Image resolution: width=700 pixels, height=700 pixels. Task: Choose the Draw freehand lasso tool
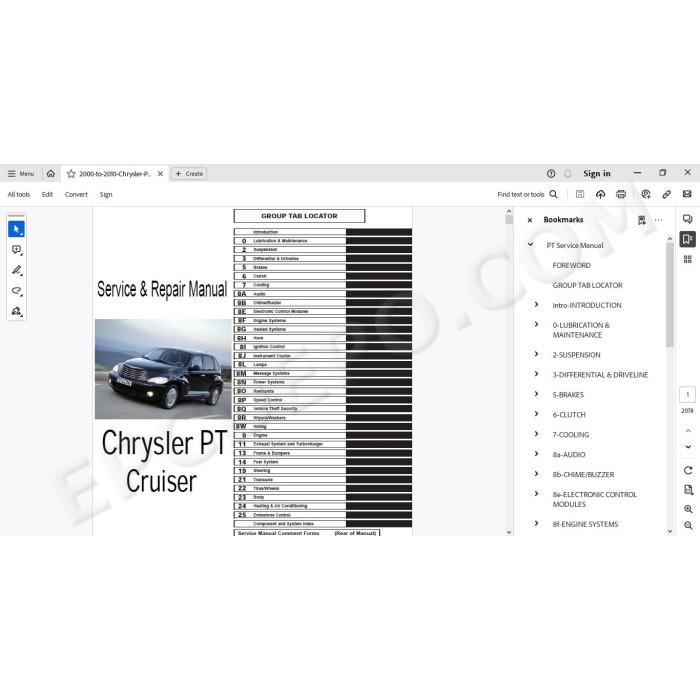click(17, 291)
